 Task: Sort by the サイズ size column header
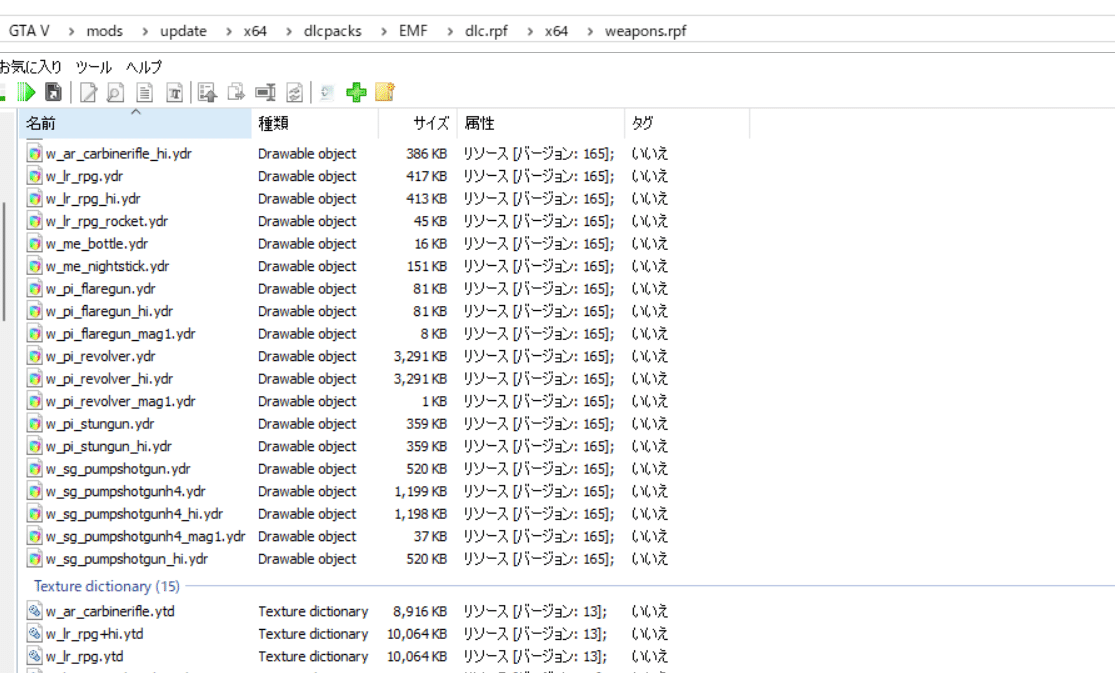pyautogui.click(x=417, y=123)
